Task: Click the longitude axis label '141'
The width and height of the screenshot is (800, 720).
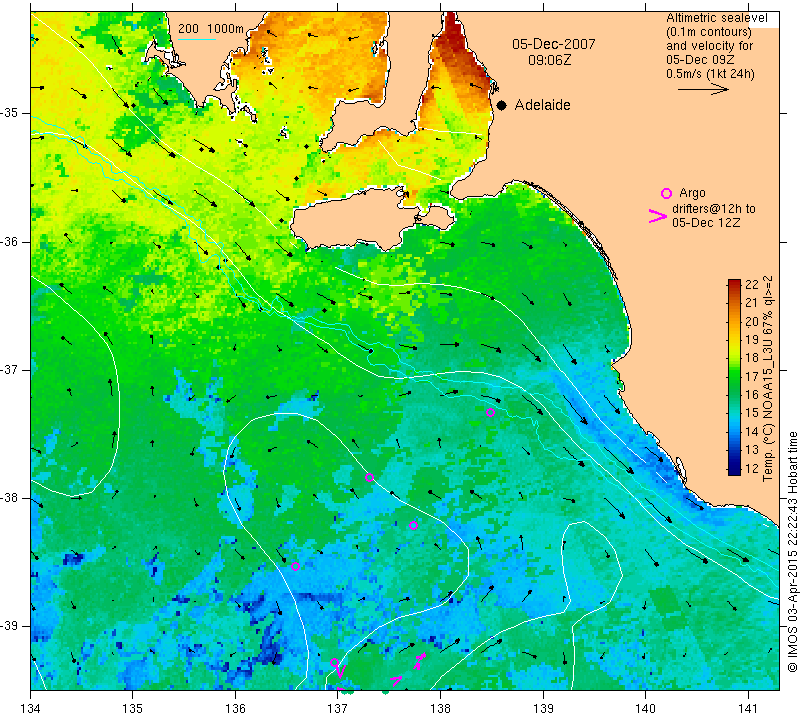Action: click(748, 708)
